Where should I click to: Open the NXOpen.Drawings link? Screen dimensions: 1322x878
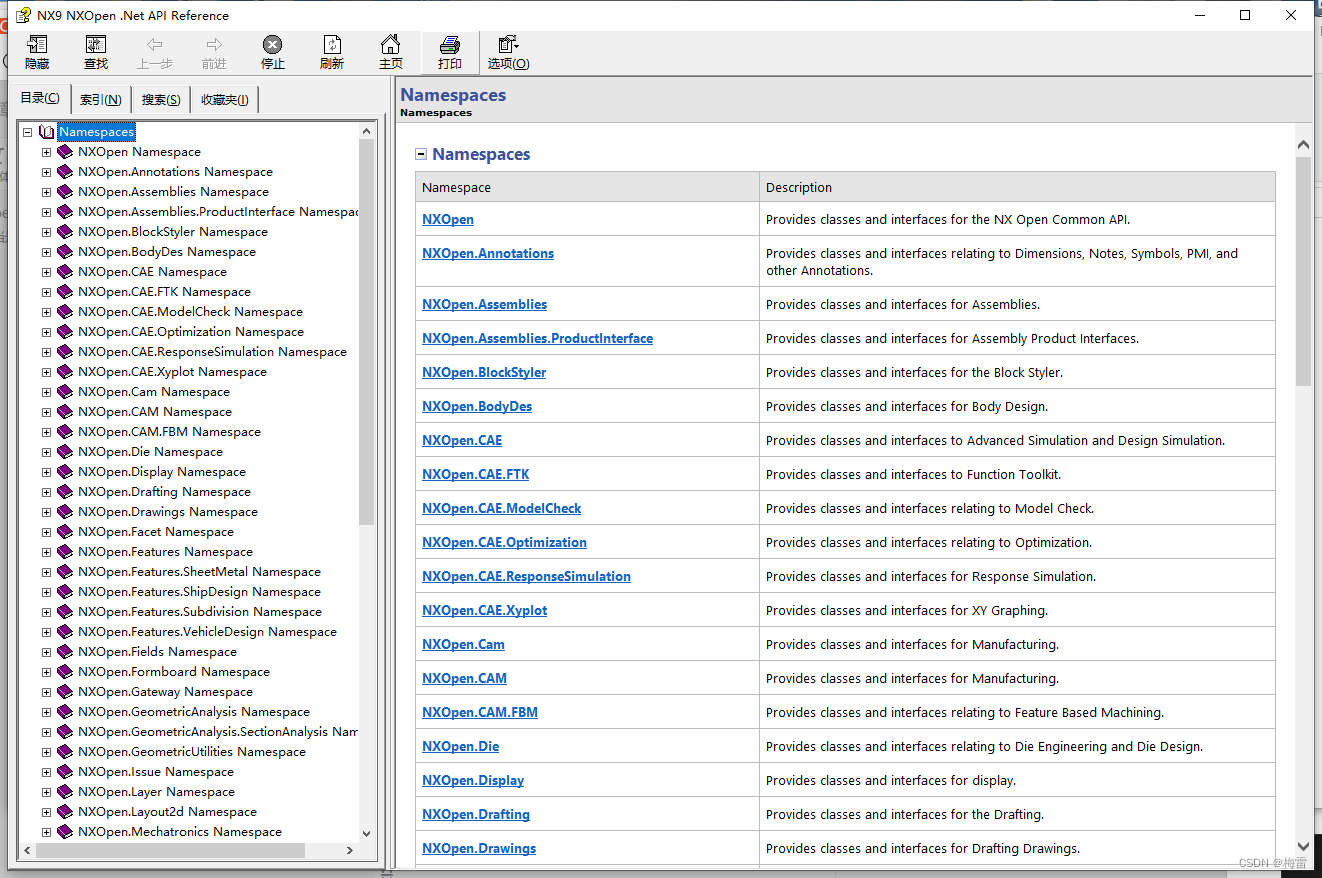tap(479, 848)
